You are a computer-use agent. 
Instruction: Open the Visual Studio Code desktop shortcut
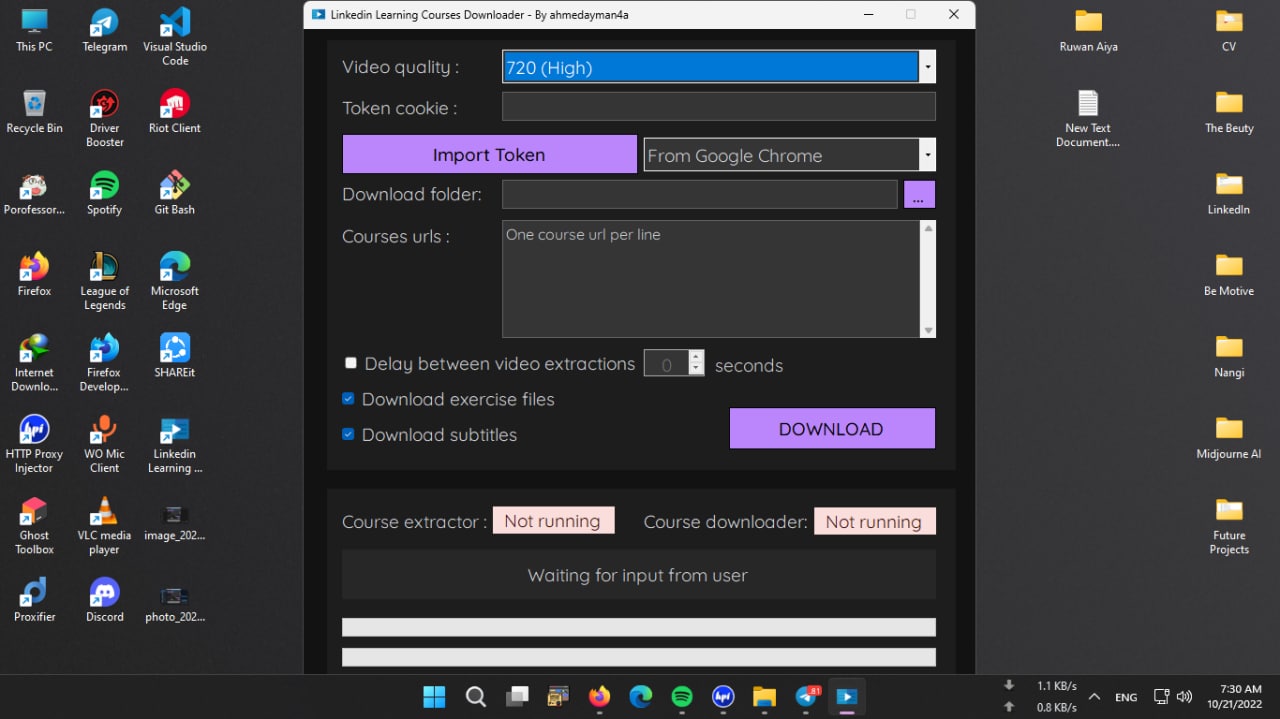point(175,37)
